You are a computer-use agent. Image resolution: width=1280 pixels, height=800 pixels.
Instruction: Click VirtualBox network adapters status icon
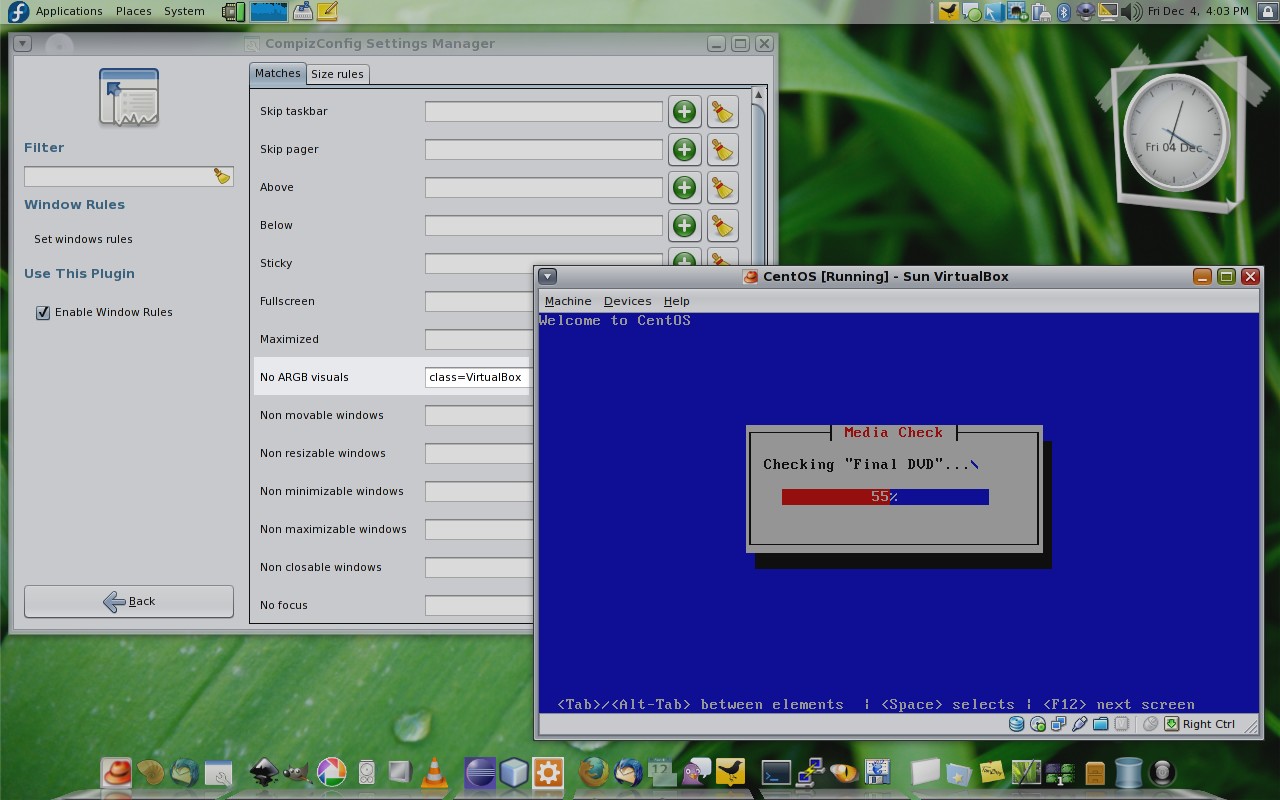(x=1058, y=724)
